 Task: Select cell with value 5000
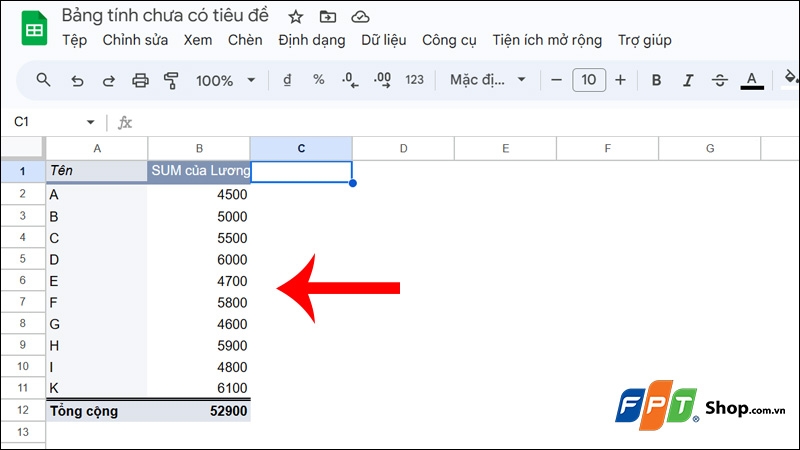tap(199, 216)
